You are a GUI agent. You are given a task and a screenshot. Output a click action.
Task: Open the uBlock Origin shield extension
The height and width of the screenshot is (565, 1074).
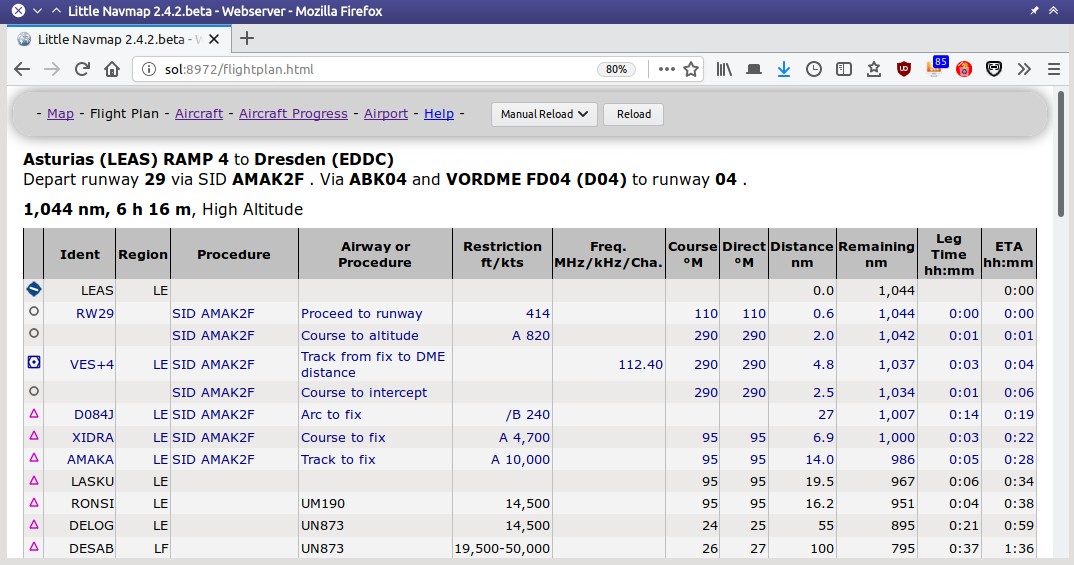click(x=904, y=69)
